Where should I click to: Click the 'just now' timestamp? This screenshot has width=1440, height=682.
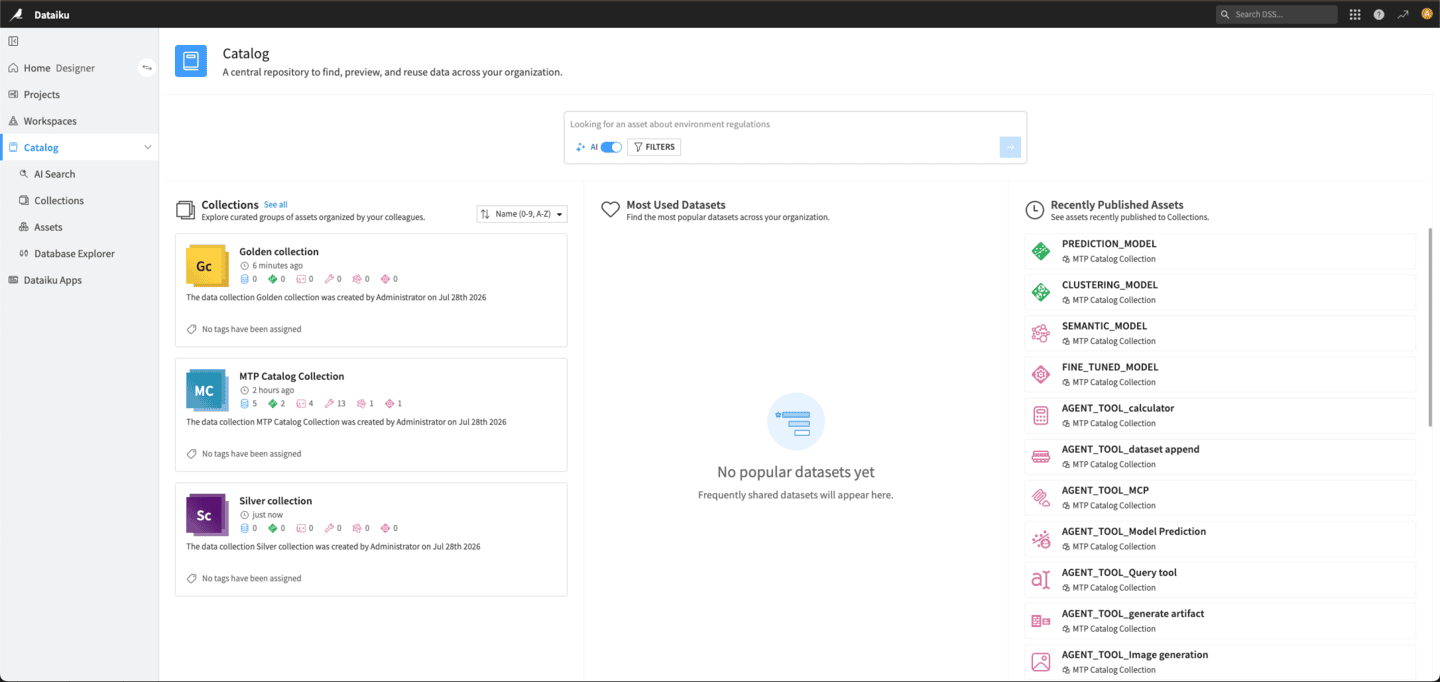(x=267, y=515)
